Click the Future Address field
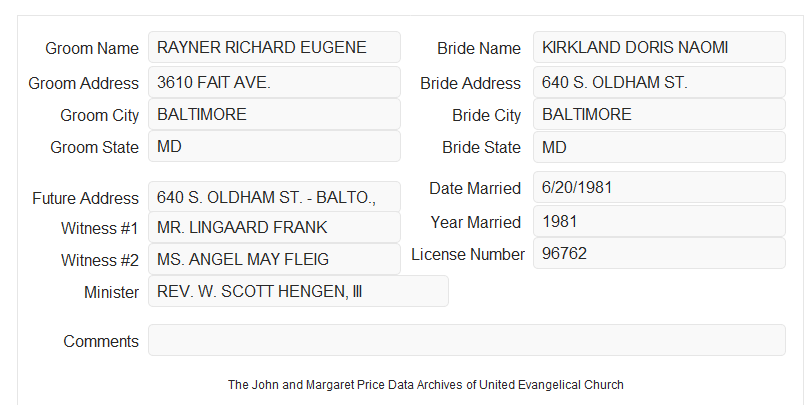805x405 pixels. pyautogui.click(x=274, y=197)
